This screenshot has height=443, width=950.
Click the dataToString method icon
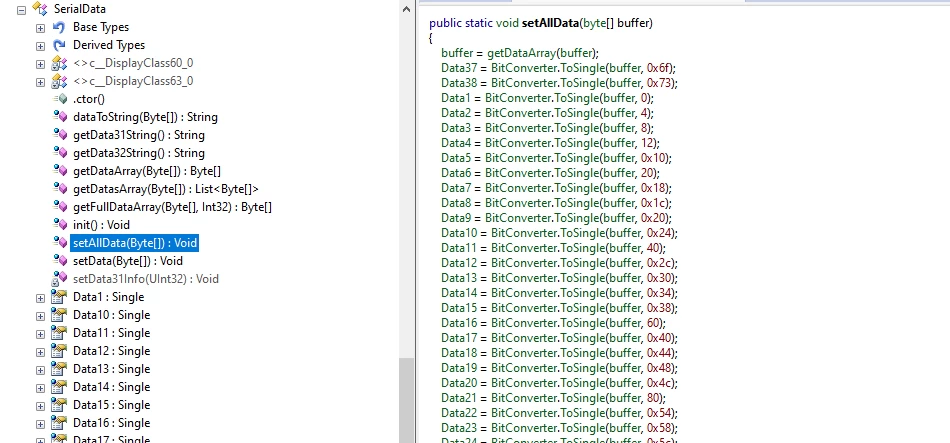point(59,117)
